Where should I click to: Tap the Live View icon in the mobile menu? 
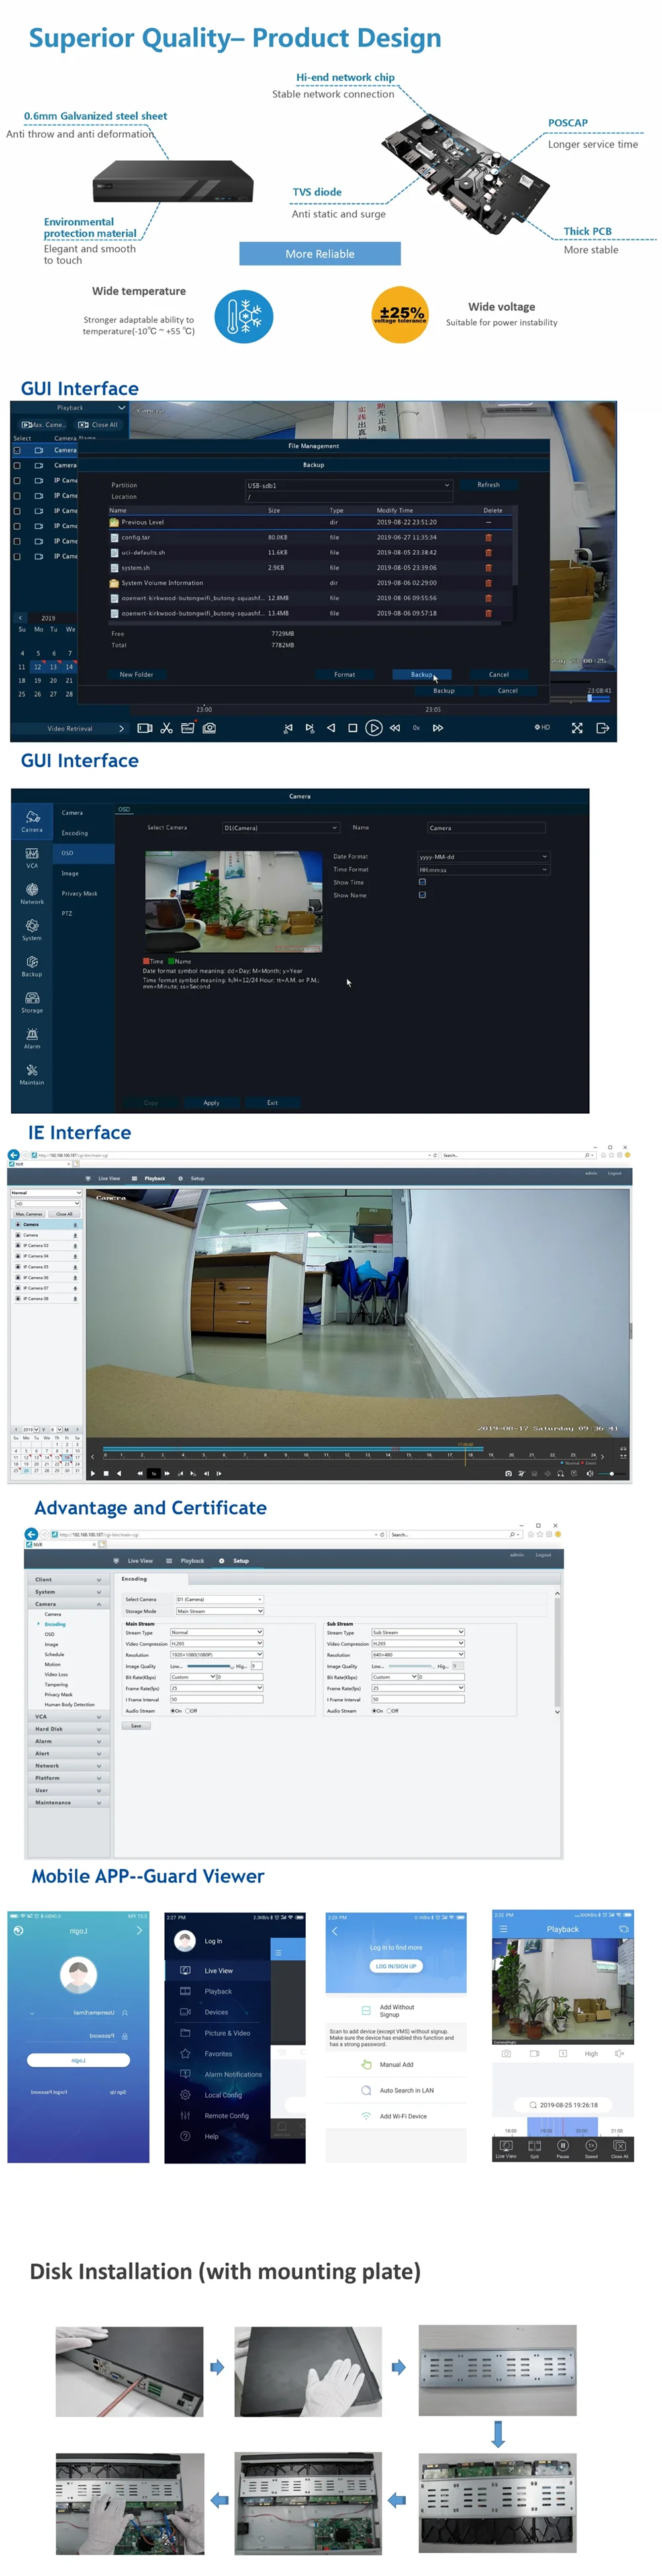pyautogui.click(x=185, y=1970)
